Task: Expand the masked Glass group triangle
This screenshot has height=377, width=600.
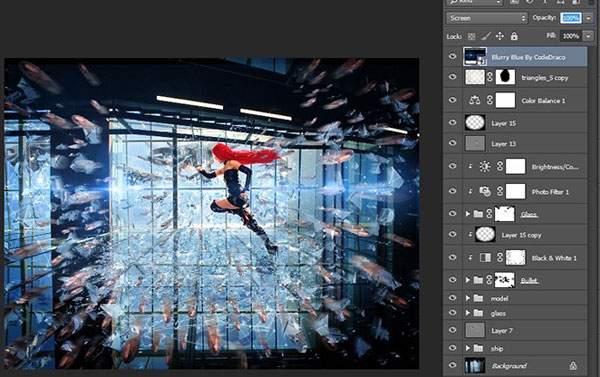Action: click(x=468, y=214)
